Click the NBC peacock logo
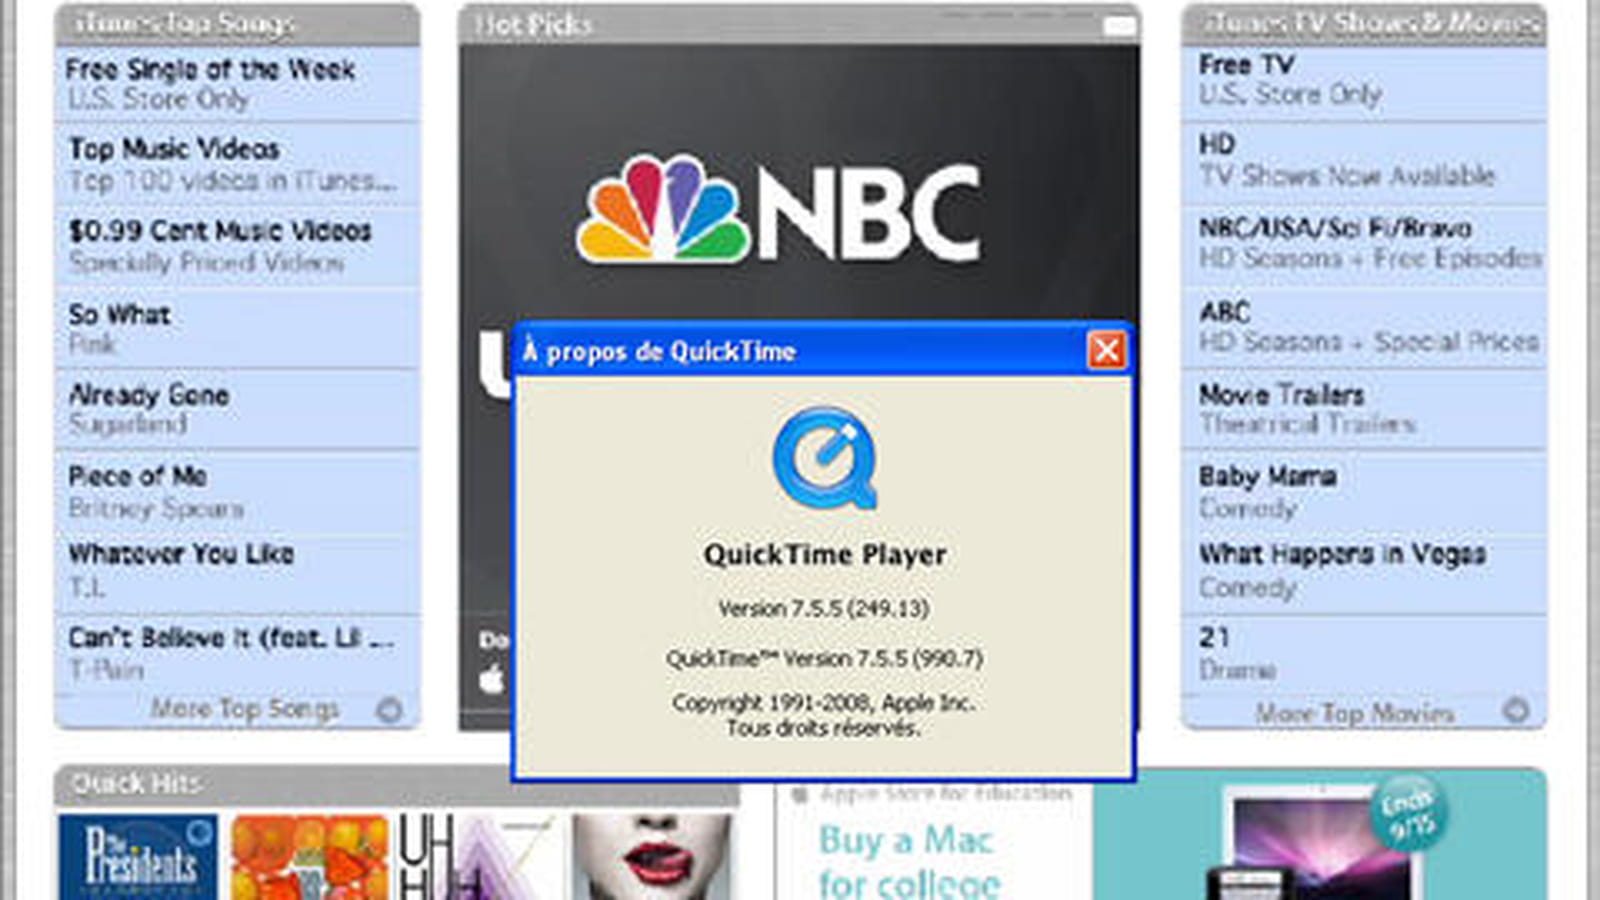Screen dimensions: 1600x900 tap(662, 209)
